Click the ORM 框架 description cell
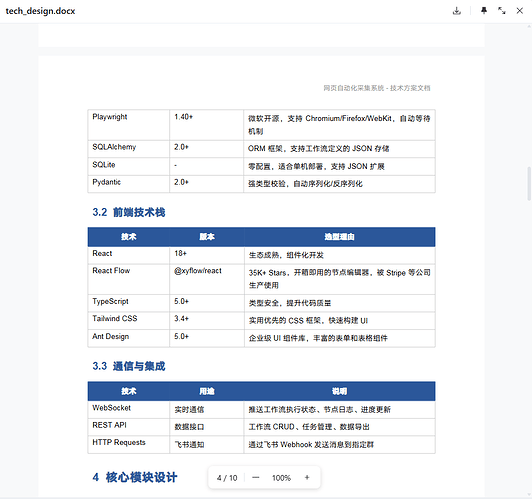The width and height of the screenshot is (532, 499). (339, 149)
